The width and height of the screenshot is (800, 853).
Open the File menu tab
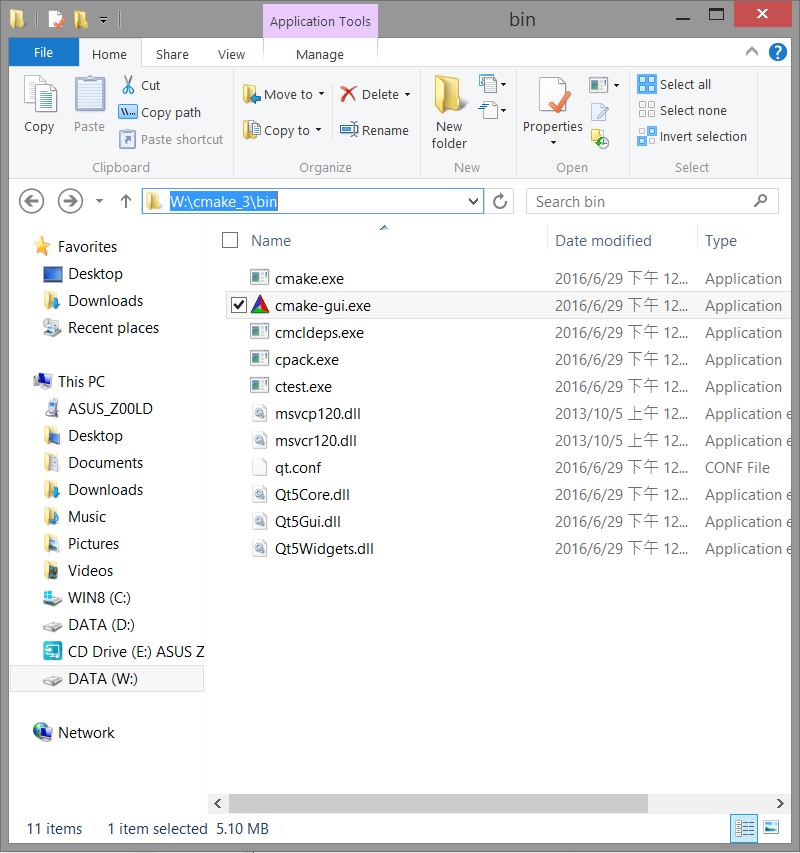click(x=44, y=52)
